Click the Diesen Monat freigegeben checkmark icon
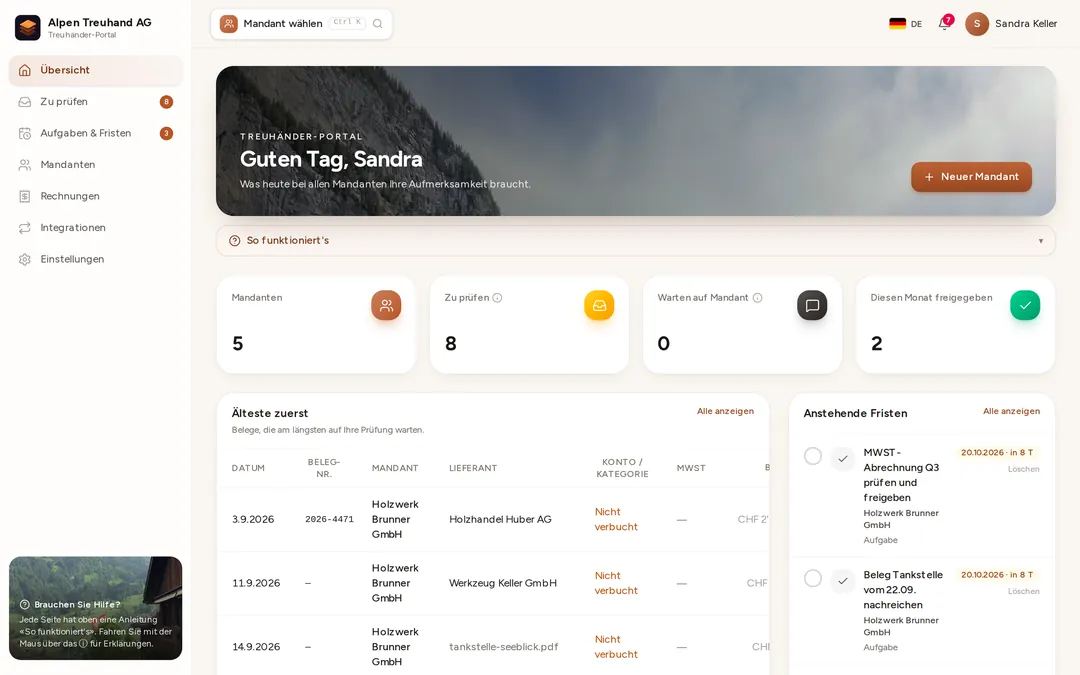Screen dimensions: 1080x675 [1025, 305]
